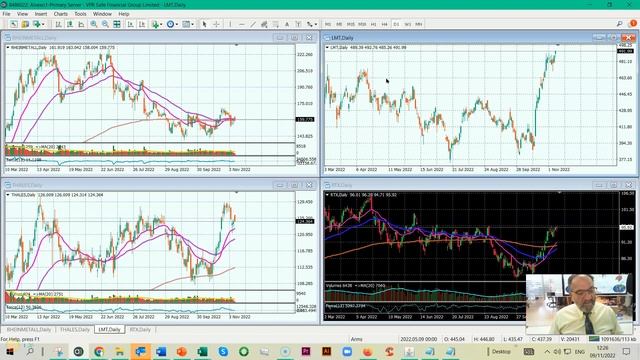Open the Indicators list icon
This screenshot has height=360, width=640.
[x=155, y=24]
